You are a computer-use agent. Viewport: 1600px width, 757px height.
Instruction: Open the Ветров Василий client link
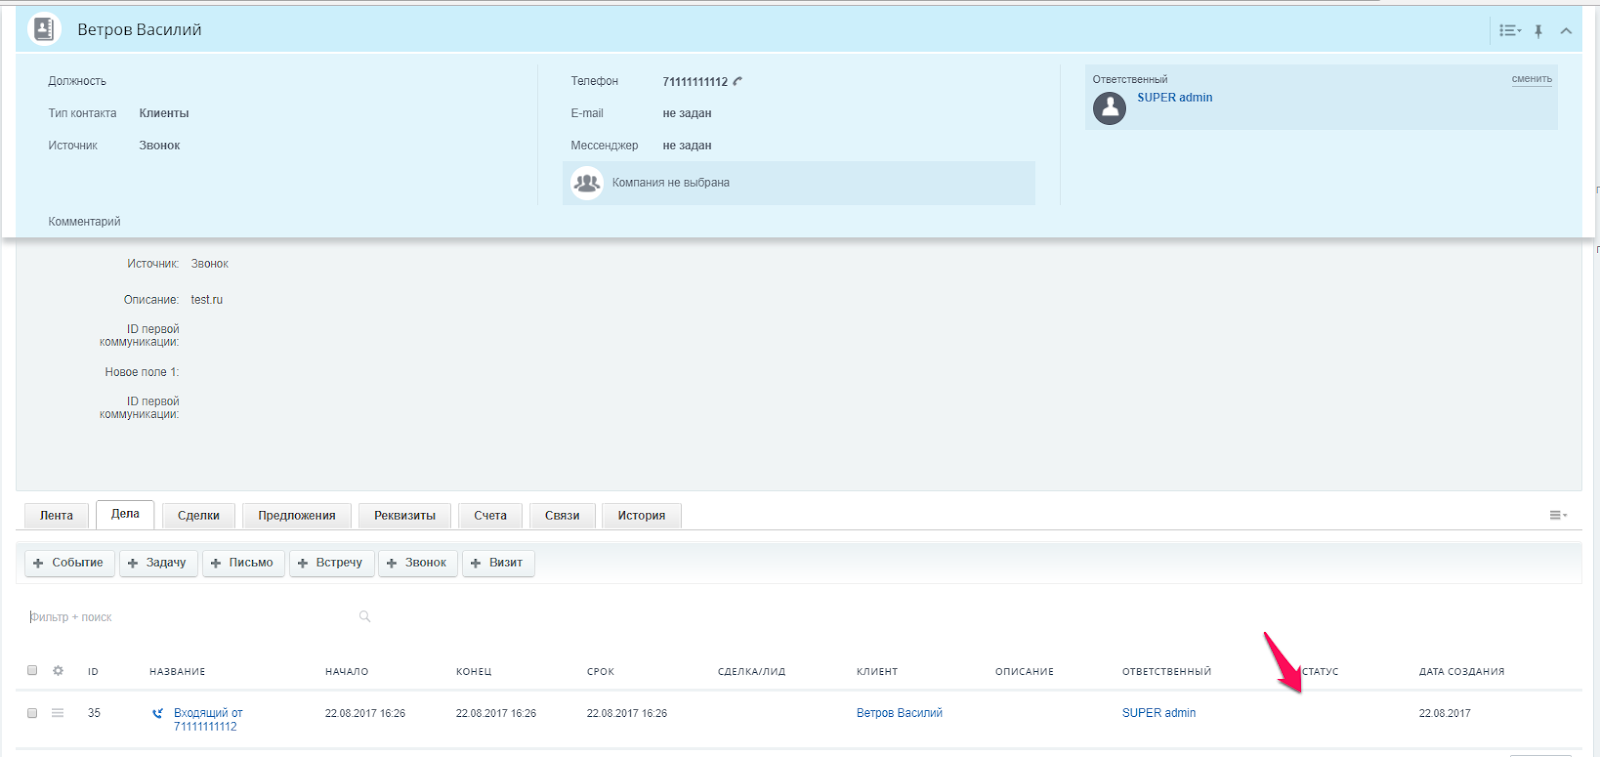(899, 713)
